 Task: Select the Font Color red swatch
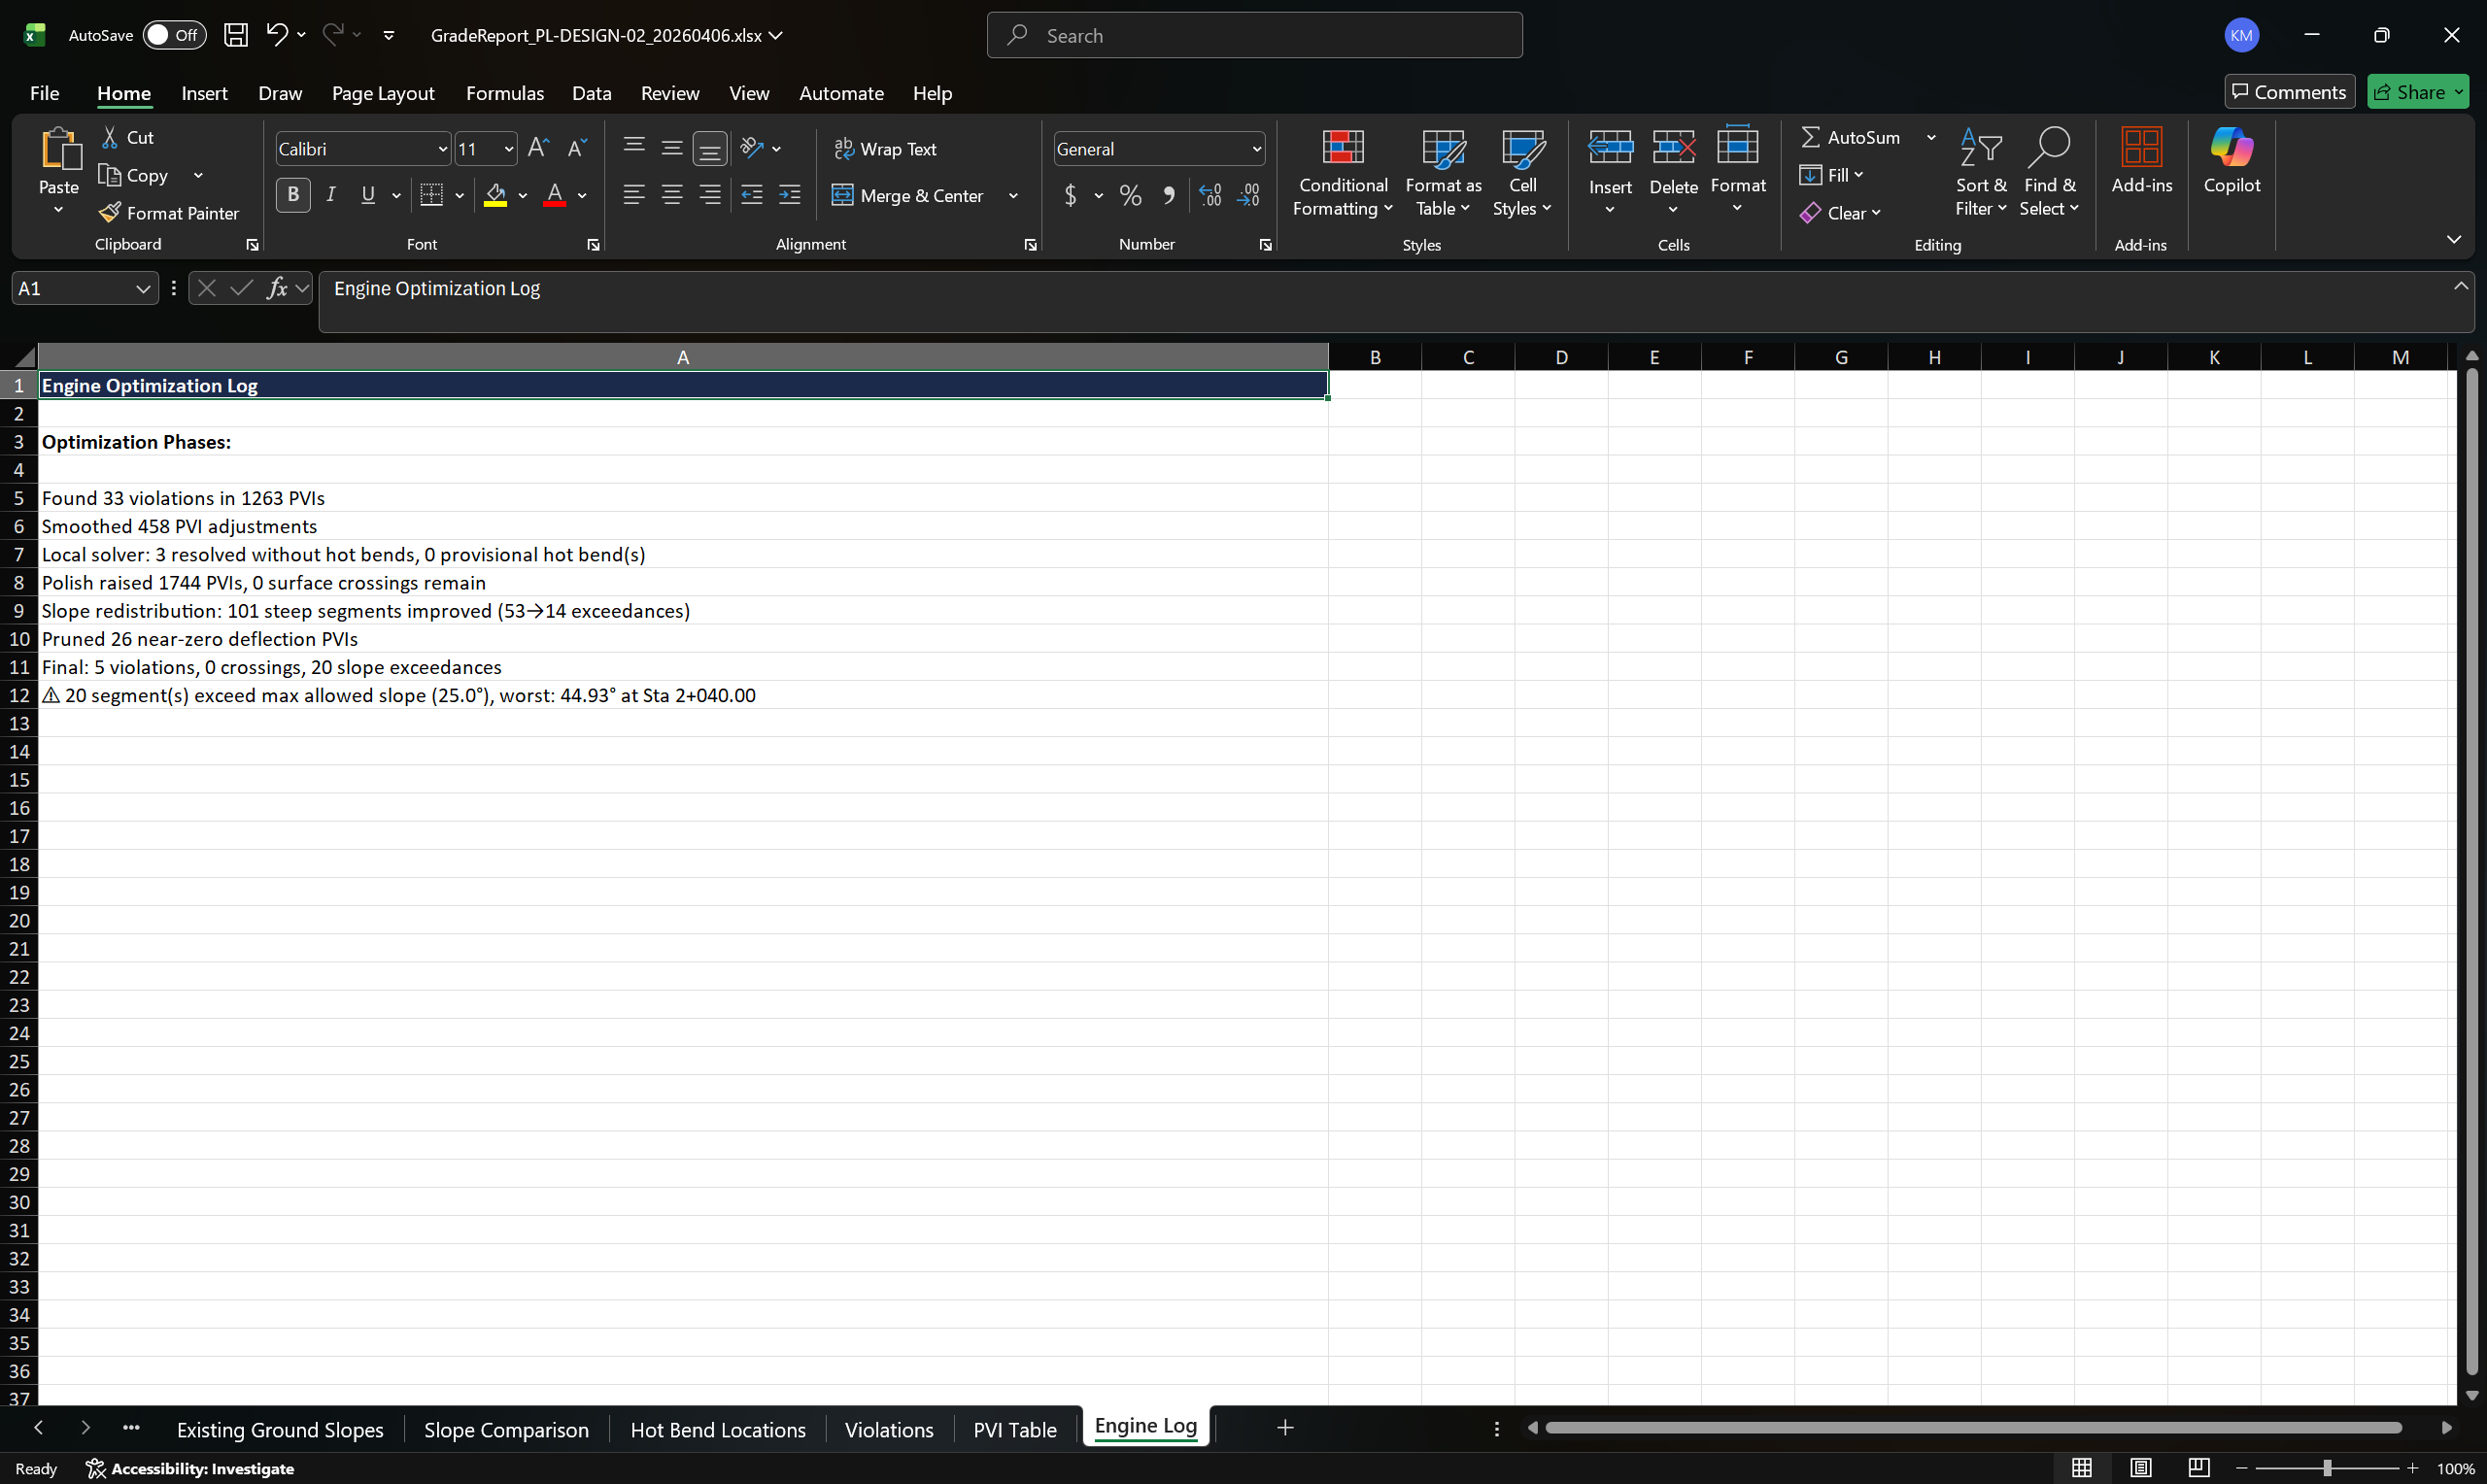click(x=556, y=195)
